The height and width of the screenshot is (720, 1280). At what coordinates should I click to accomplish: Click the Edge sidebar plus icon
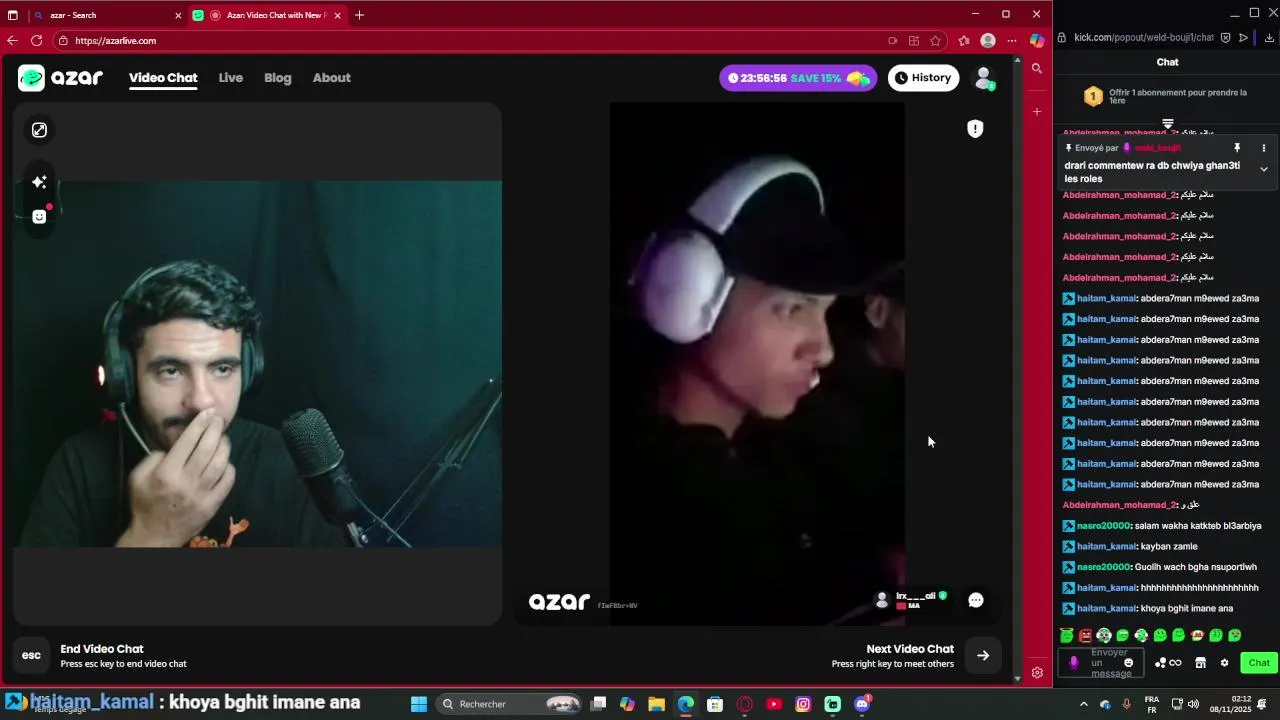click(1037, 112)
